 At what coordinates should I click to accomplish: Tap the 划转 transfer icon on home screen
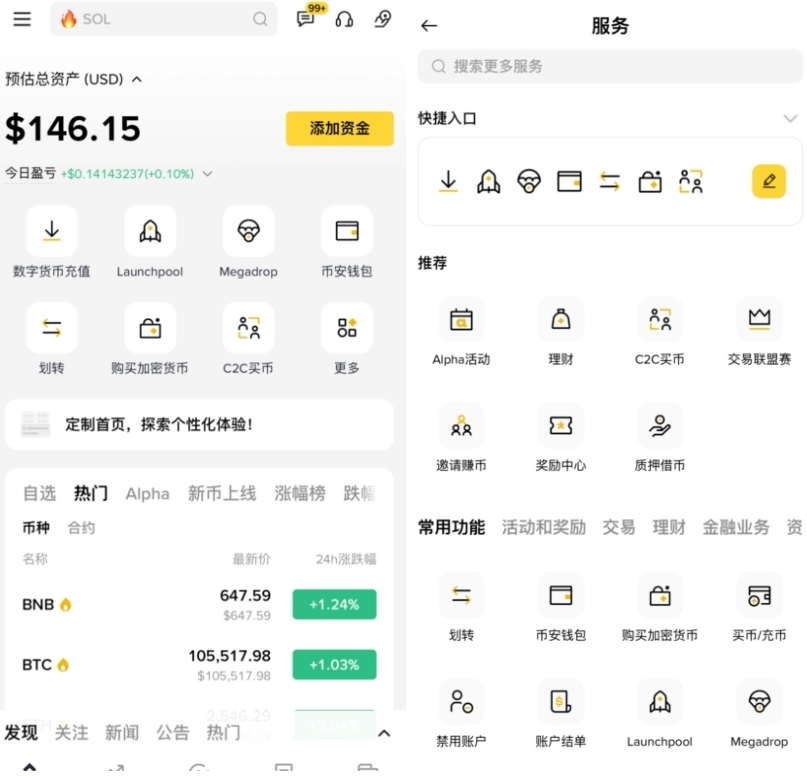(x=51, y=327)
